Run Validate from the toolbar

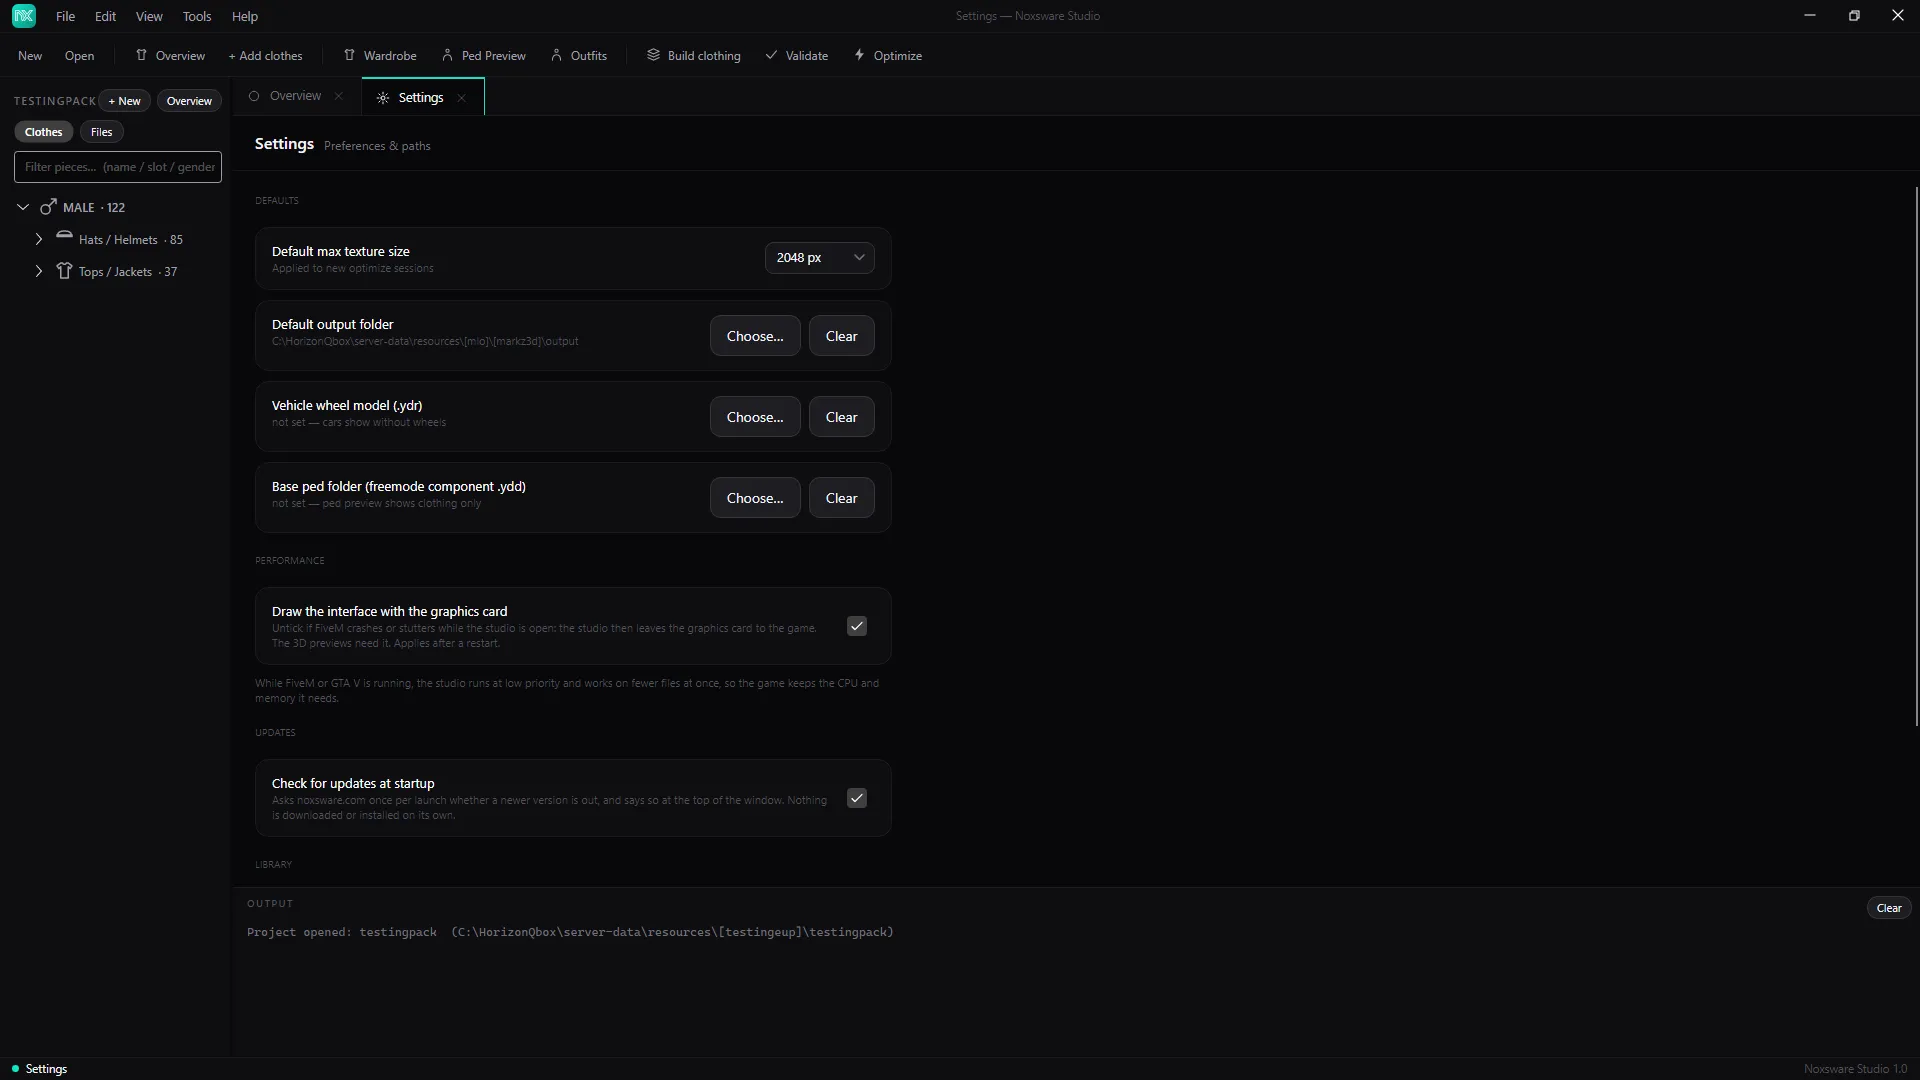[x=797, y=56]
